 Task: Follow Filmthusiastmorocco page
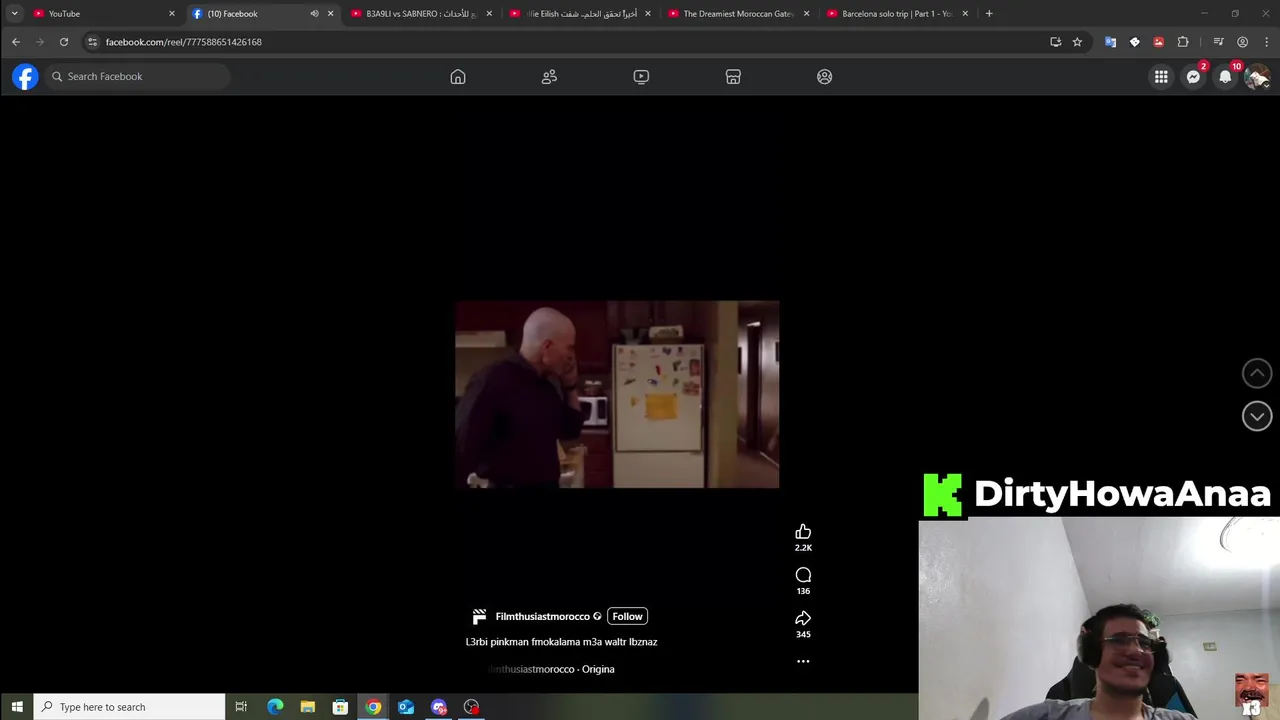tap(627, 616)
